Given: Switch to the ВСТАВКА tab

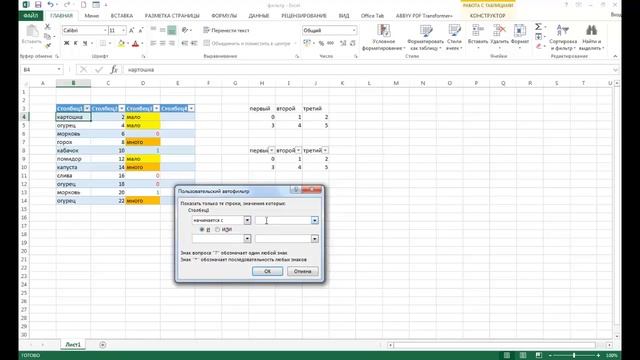Looking at the screenshot, I should click(122, 16).
